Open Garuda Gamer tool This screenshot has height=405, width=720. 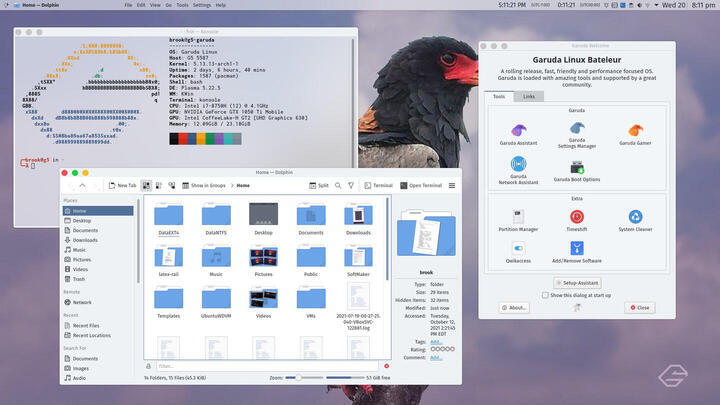(635, 134)
